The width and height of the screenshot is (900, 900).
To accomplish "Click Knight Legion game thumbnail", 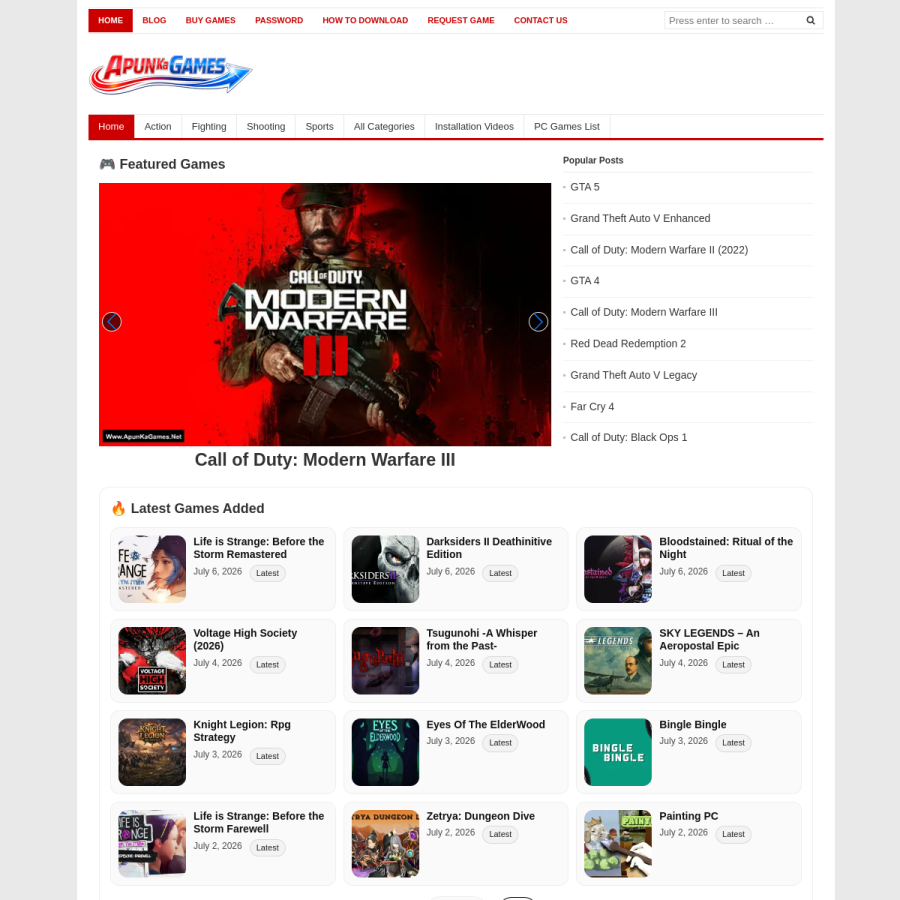I will [x=152, y=752].
